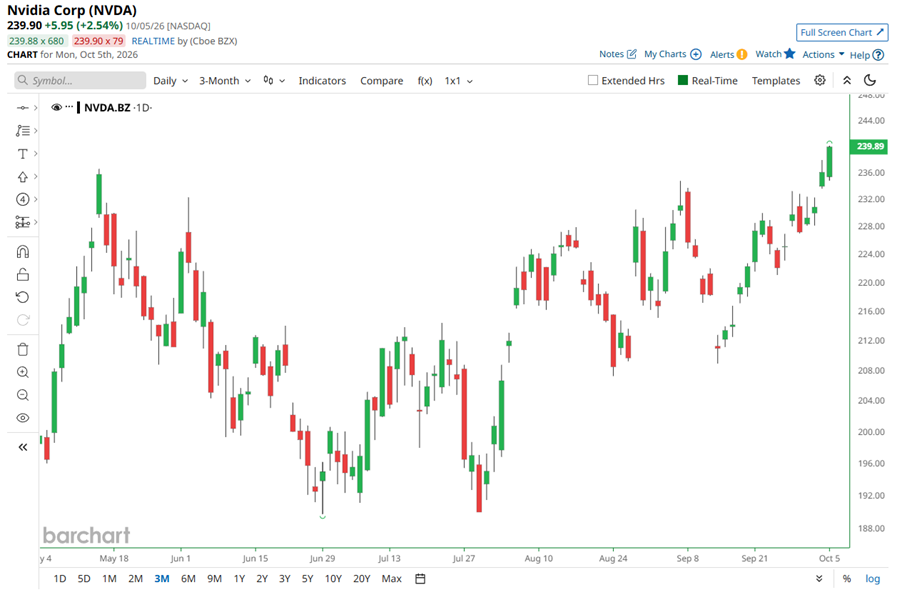This screenshot has width=897, height=590.
Task: Select the 10Y range tab
Action: coord(333,579)
